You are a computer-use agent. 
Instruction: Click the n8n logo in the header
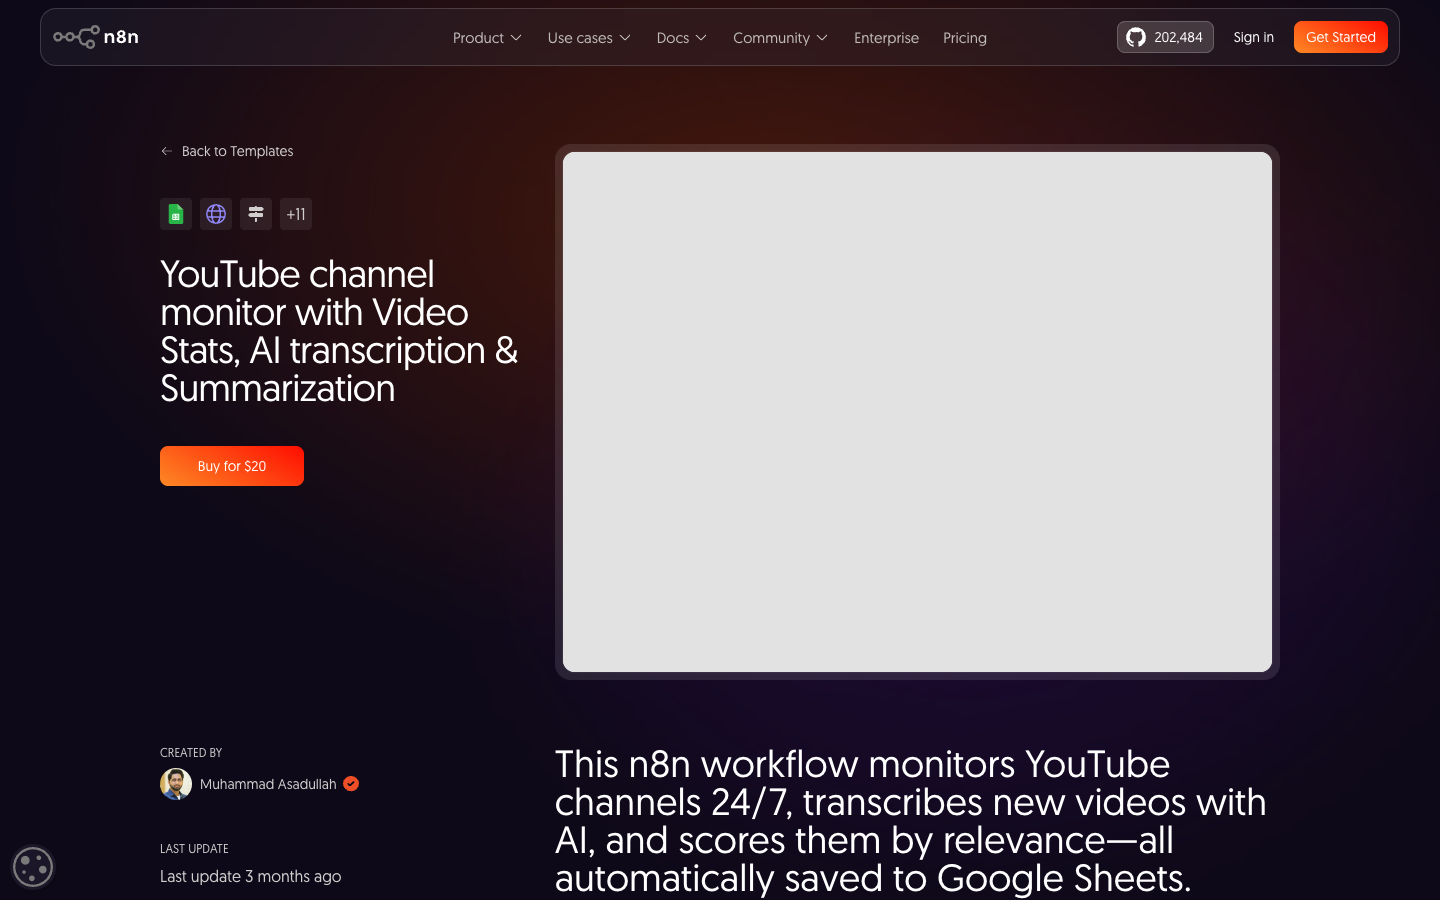click(x=96, y=37)
